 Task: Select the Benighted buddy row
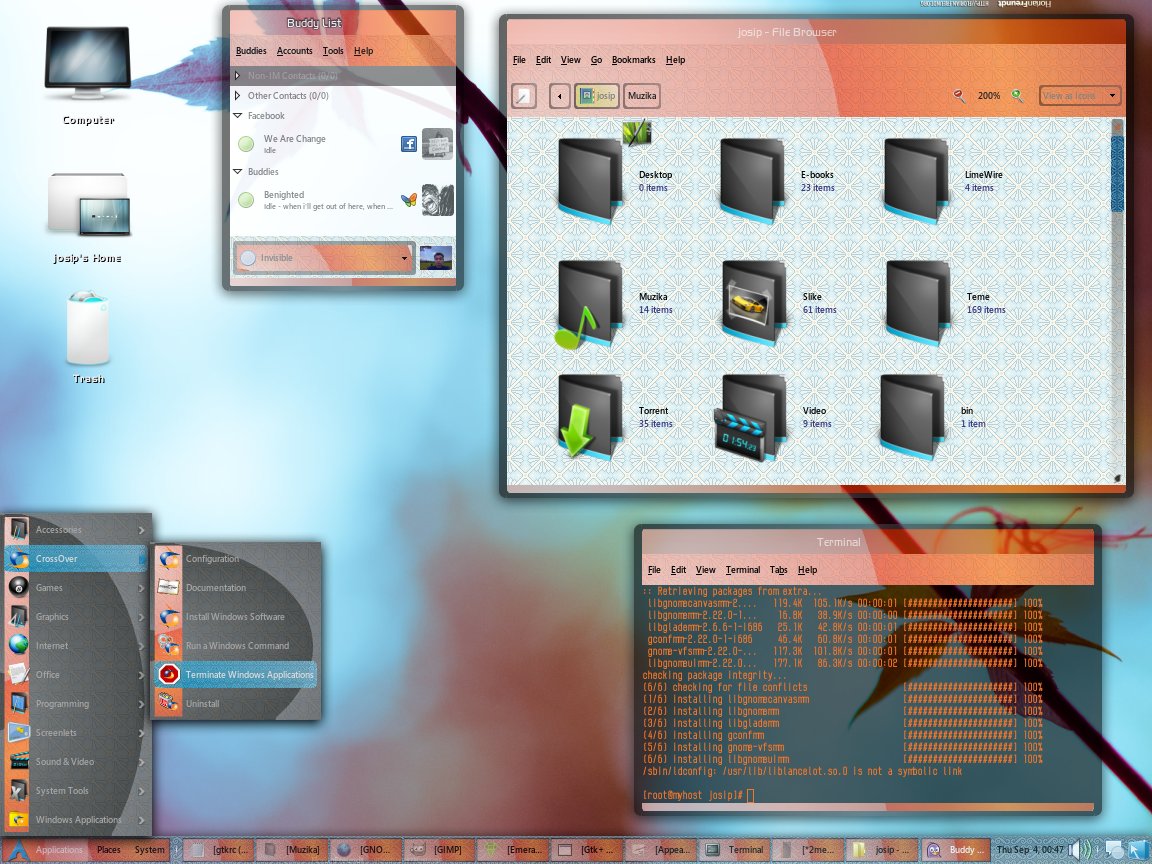[343, 200]
